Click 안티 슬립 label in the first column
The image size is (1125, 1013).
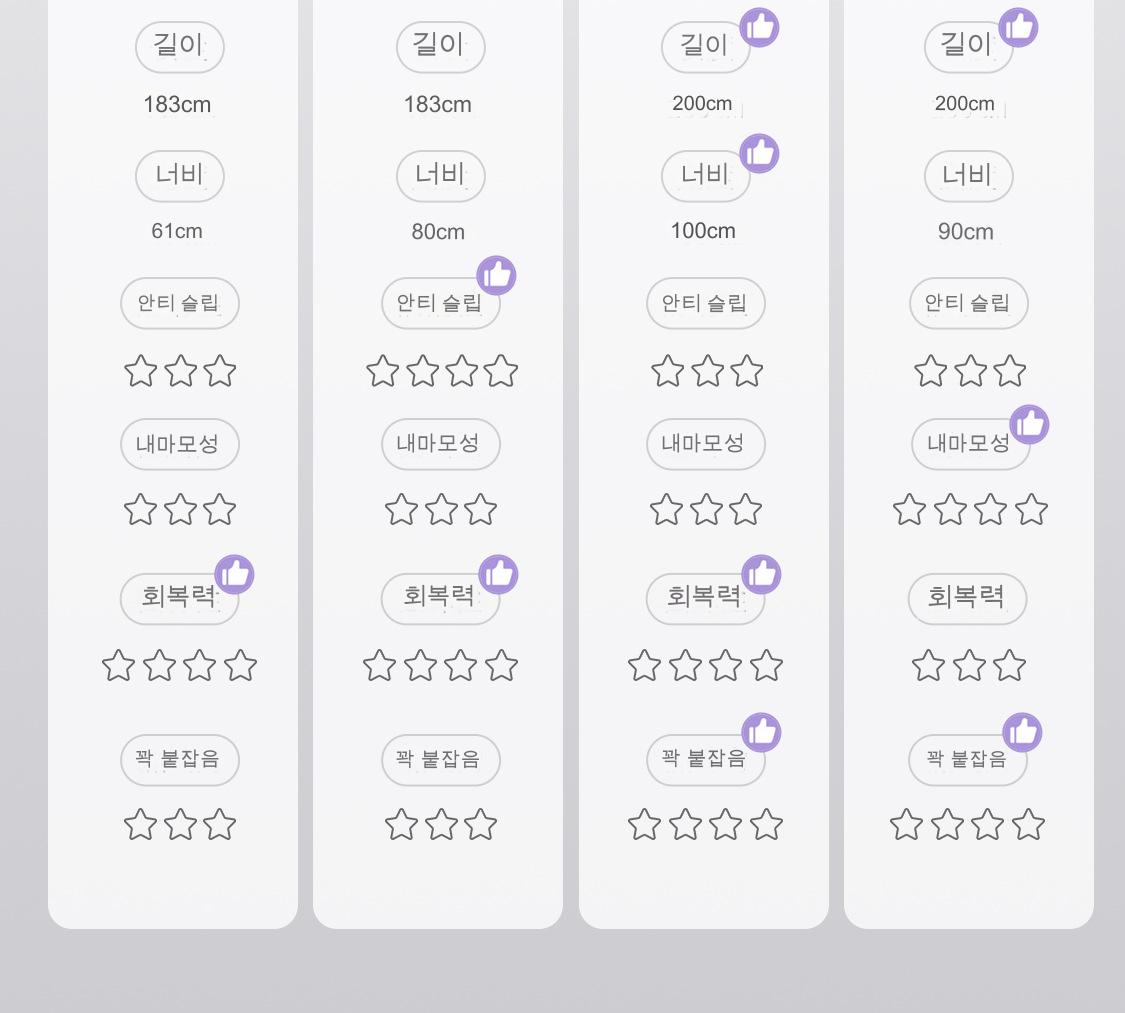coord(180,303)
